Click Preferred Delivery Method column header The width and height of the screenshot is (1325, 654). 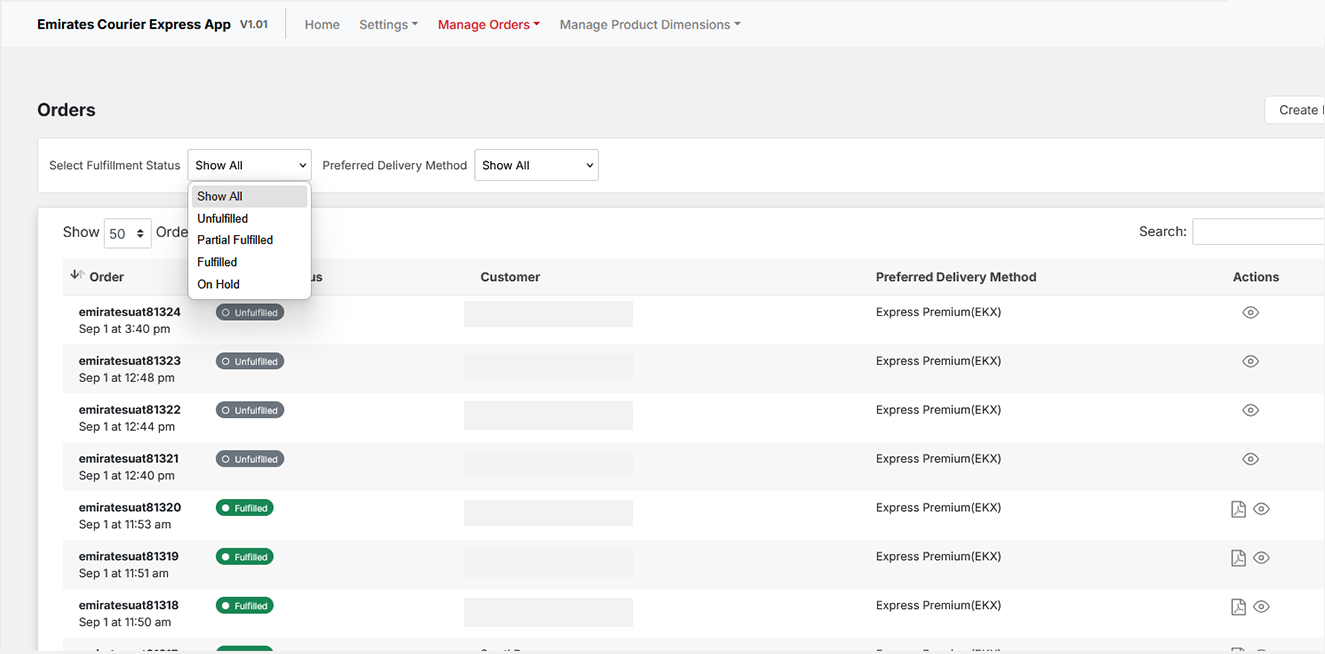click(956, 277)
